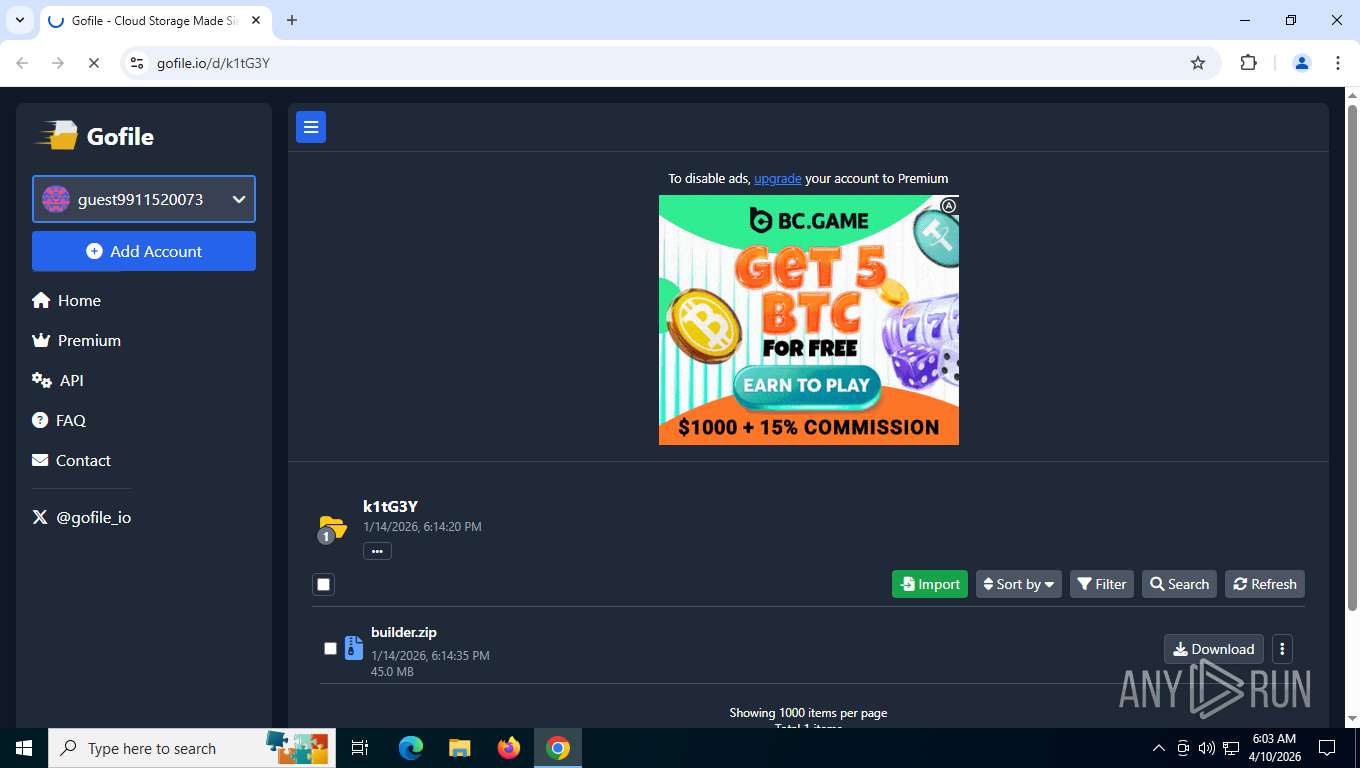Open the Premium page from the sidebar

point(76,340)
